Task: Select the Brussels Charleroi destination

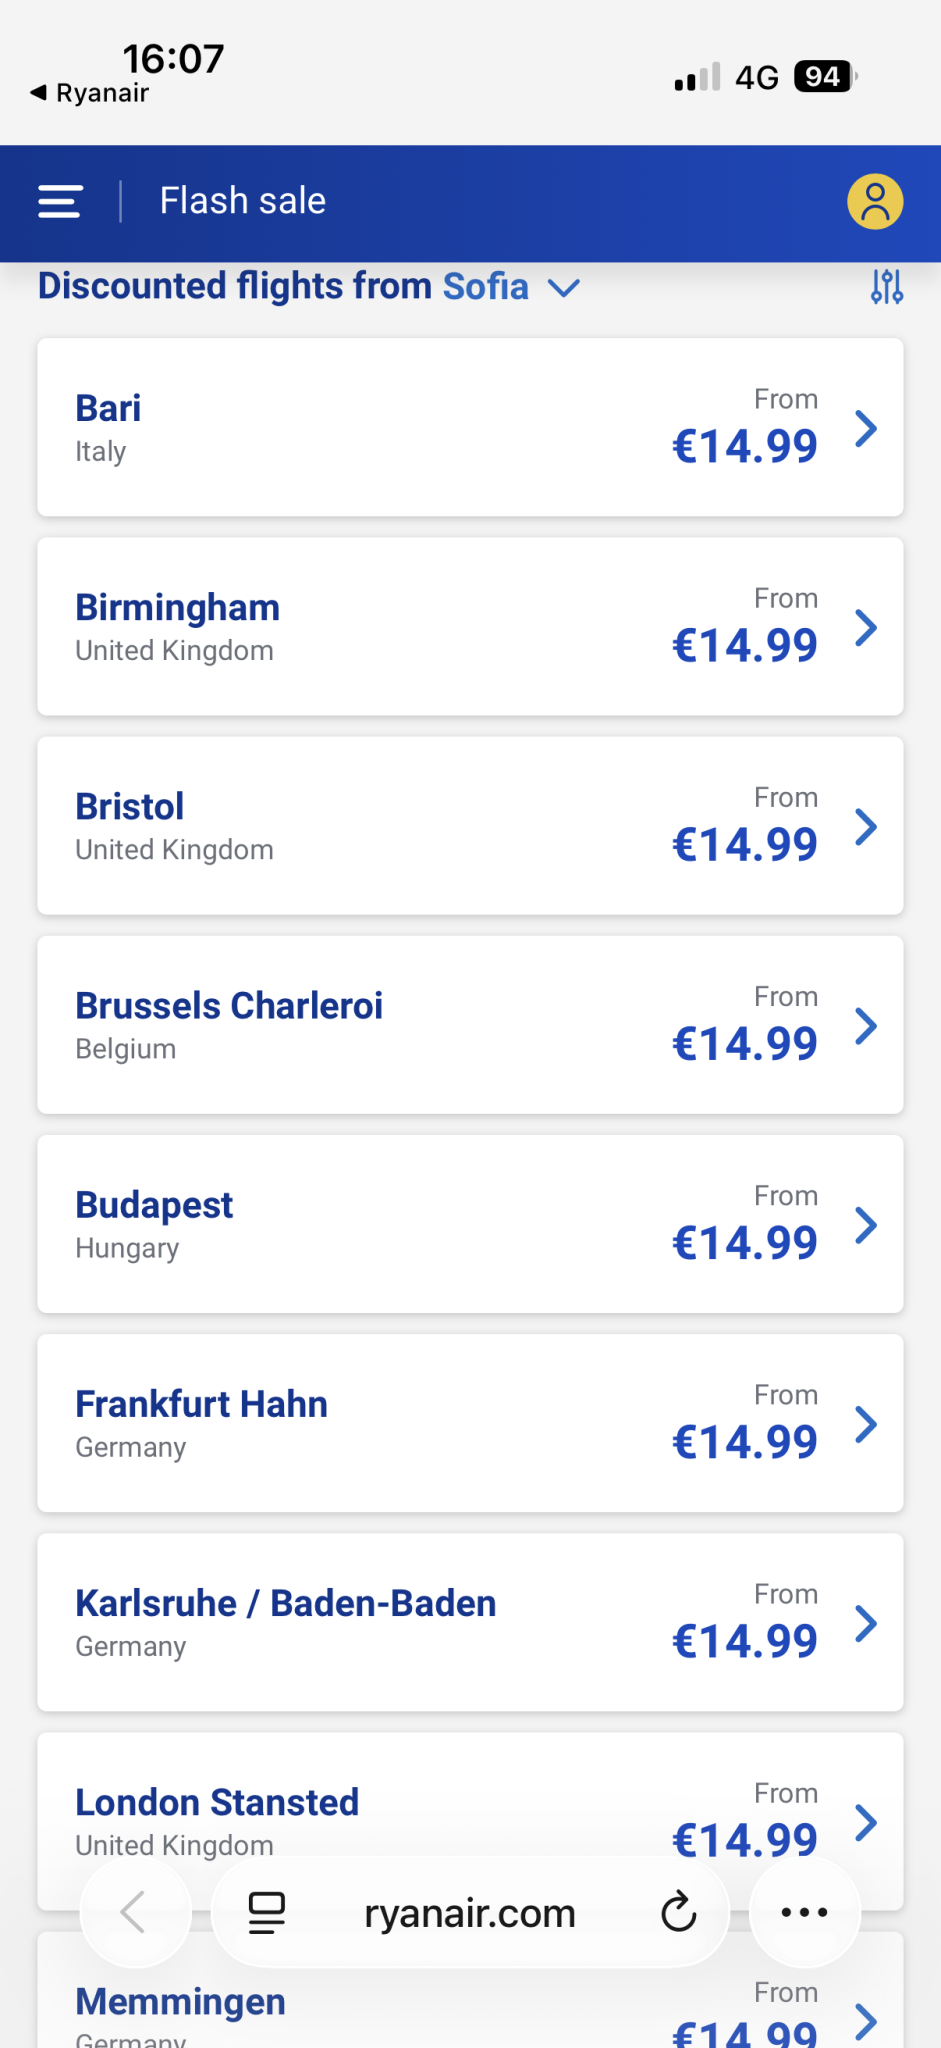Action: [229, 1006]
